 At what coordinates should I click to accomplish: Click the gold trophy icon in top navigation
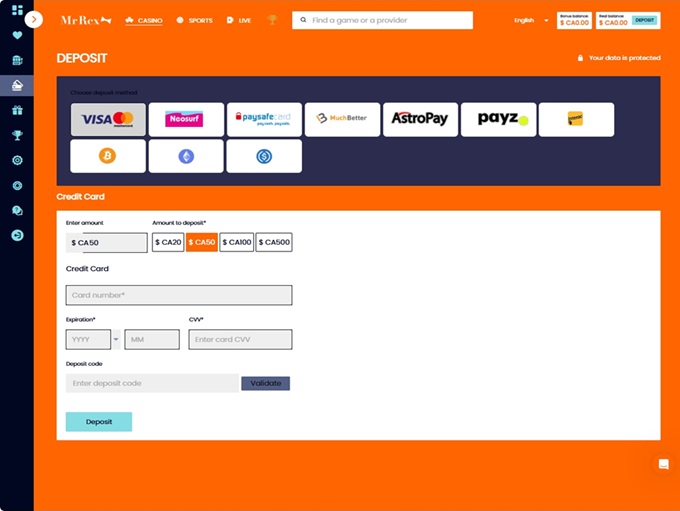(x=272, y=20)
